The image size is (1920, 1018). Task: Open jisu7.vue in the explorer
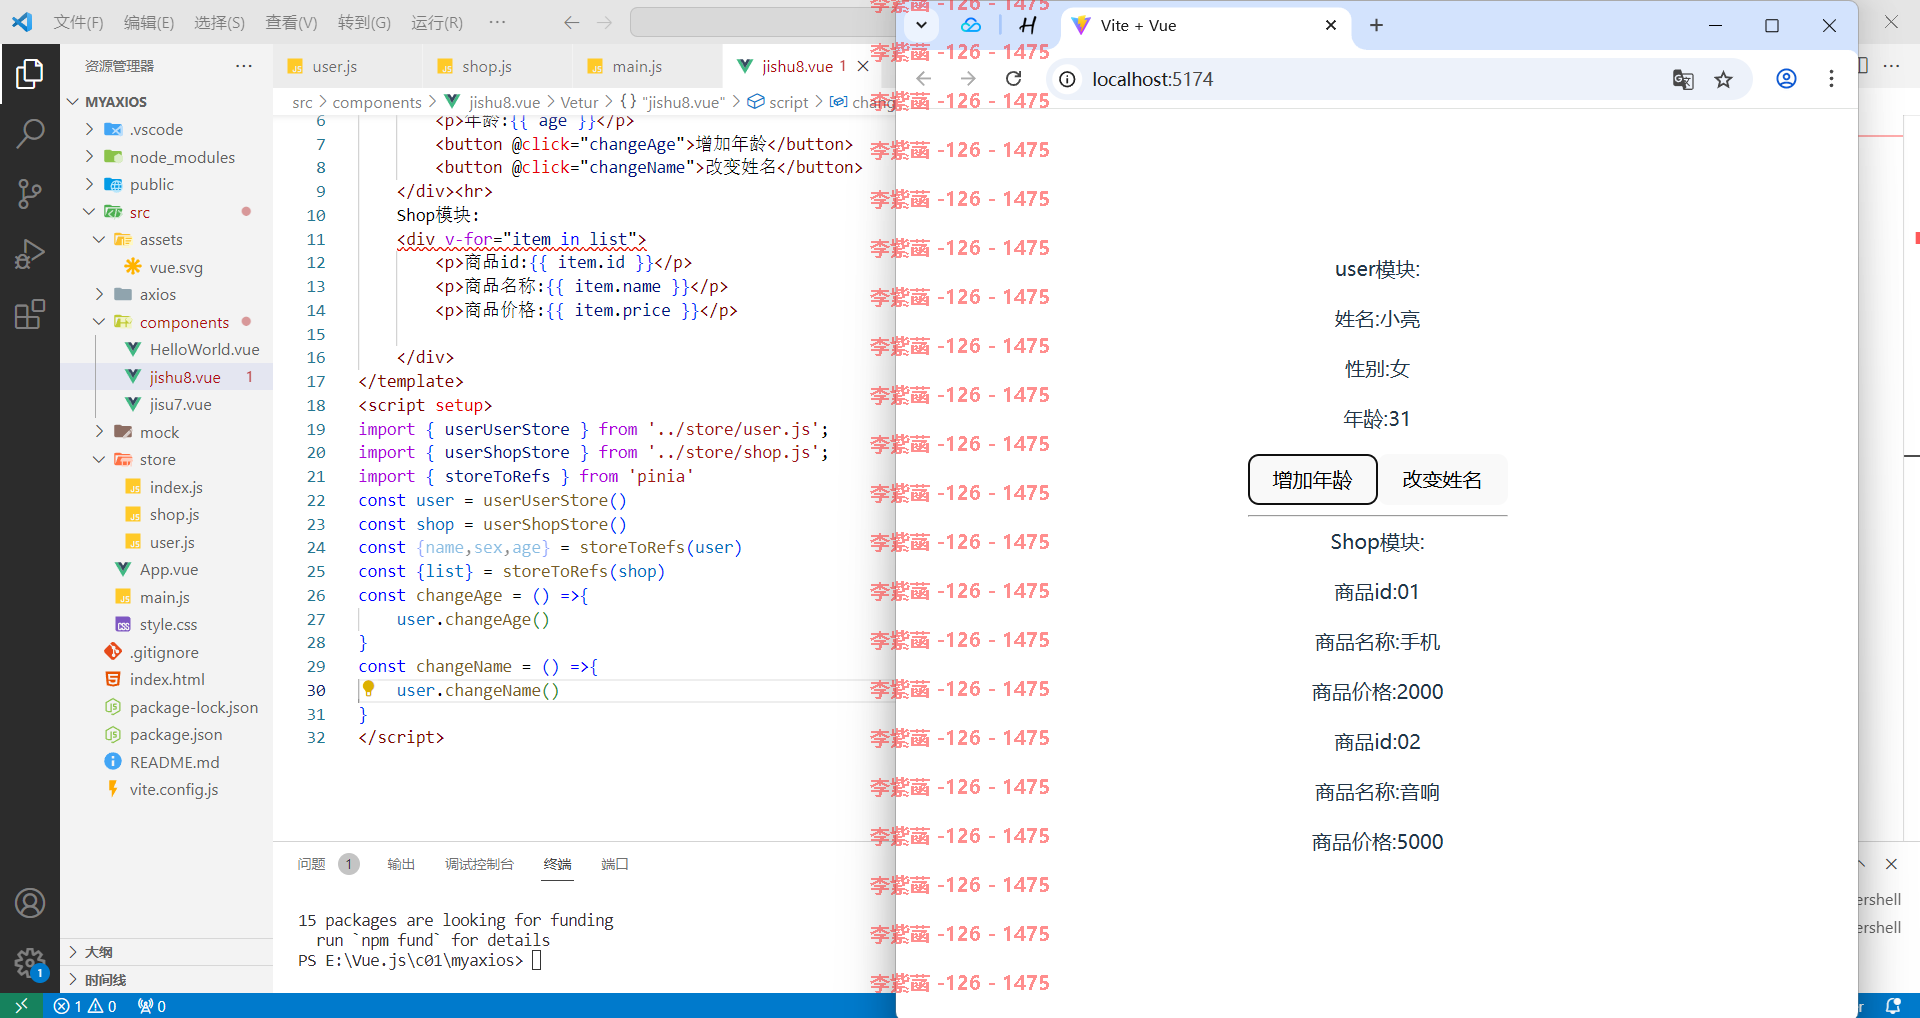coord(180,404)
